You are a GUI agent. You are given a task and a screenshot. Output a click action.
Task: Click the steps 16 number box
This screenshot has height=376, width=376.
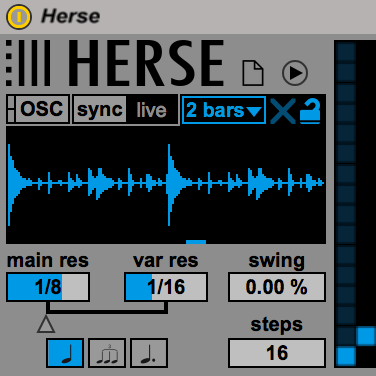[x=277, y=353]
